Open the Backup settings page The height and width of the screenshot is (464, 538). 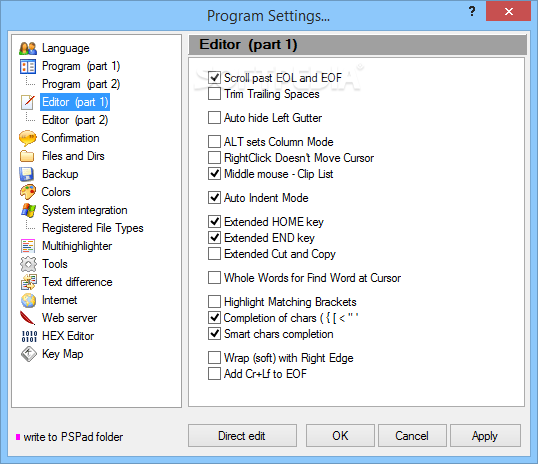pyautogui.click(x=60, y=174)
